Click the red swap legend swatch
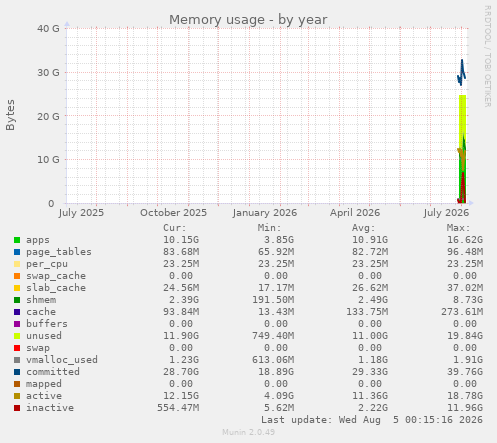 click(x=17, y=348)
